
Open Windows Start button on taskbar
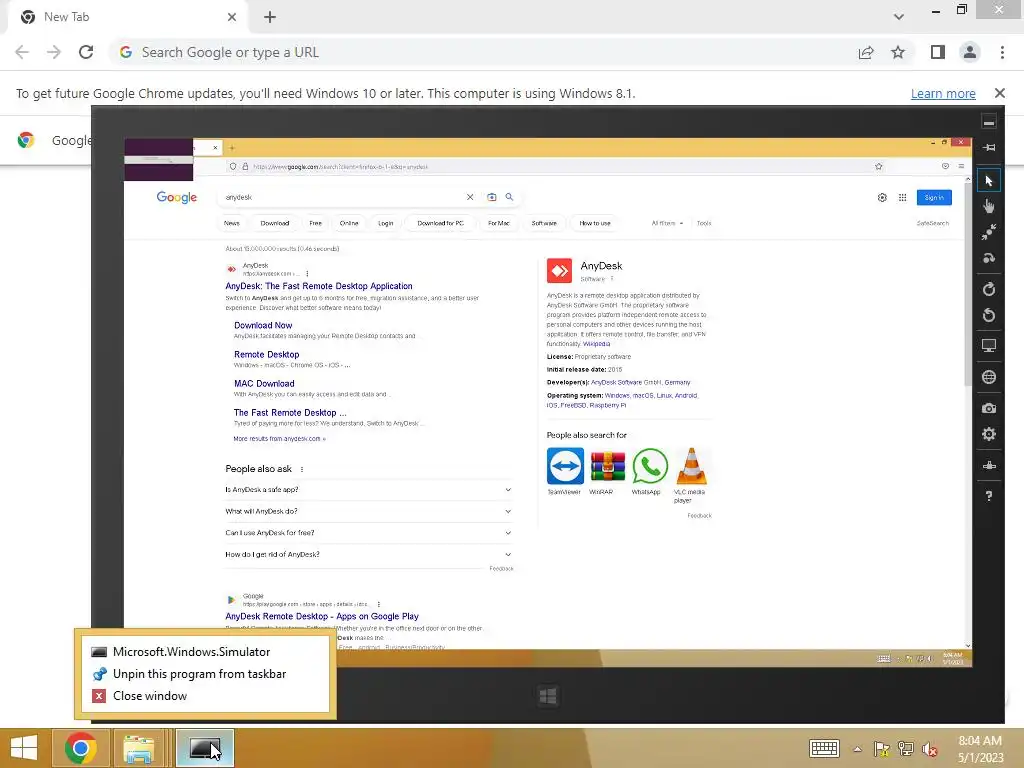[x=24, y=748]
